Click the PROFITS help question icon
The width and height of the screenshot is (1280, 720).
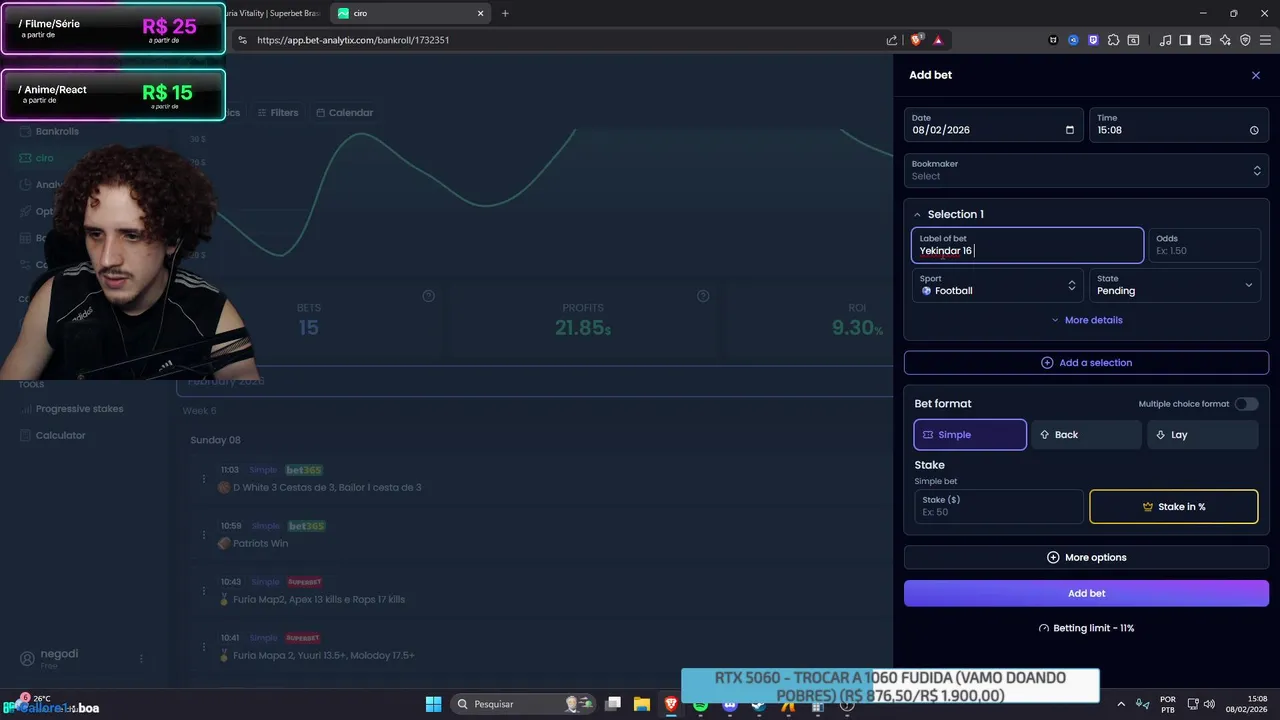(x=703, y=296)
